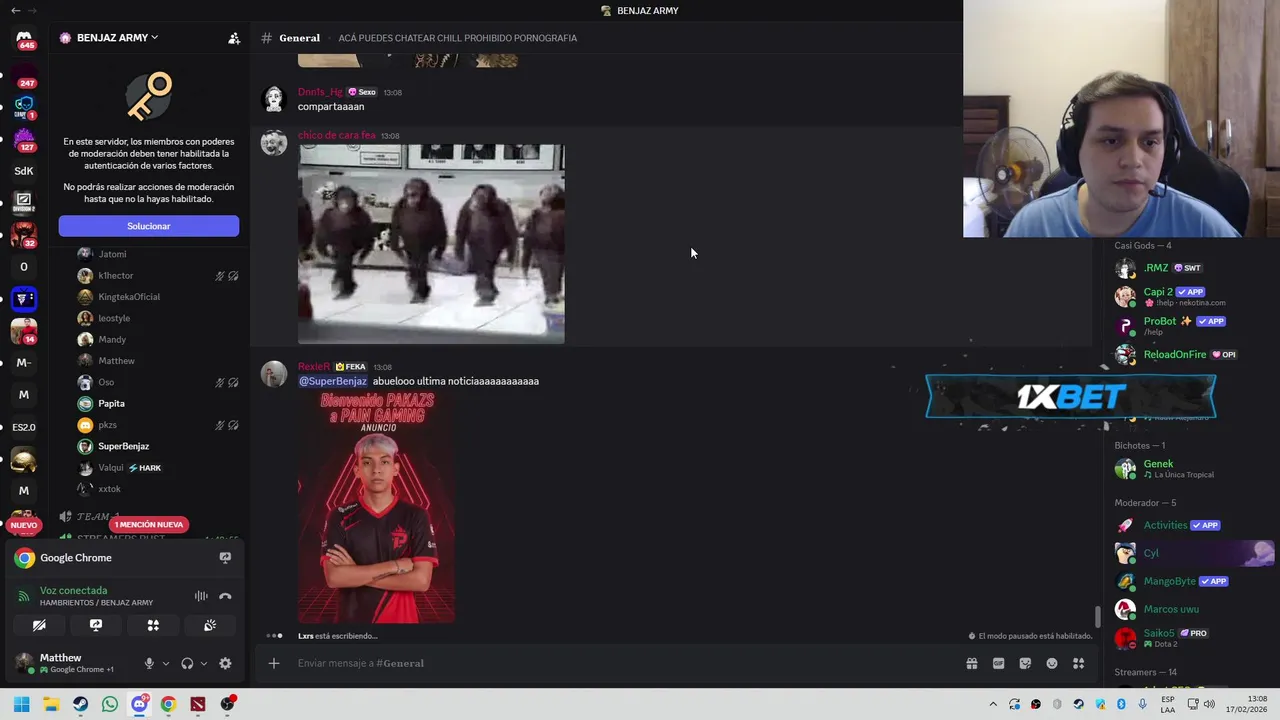Click the @SuperBenjaz mention in the message
This screenshot has height=720, width=1280.
[x=334, y=381]
